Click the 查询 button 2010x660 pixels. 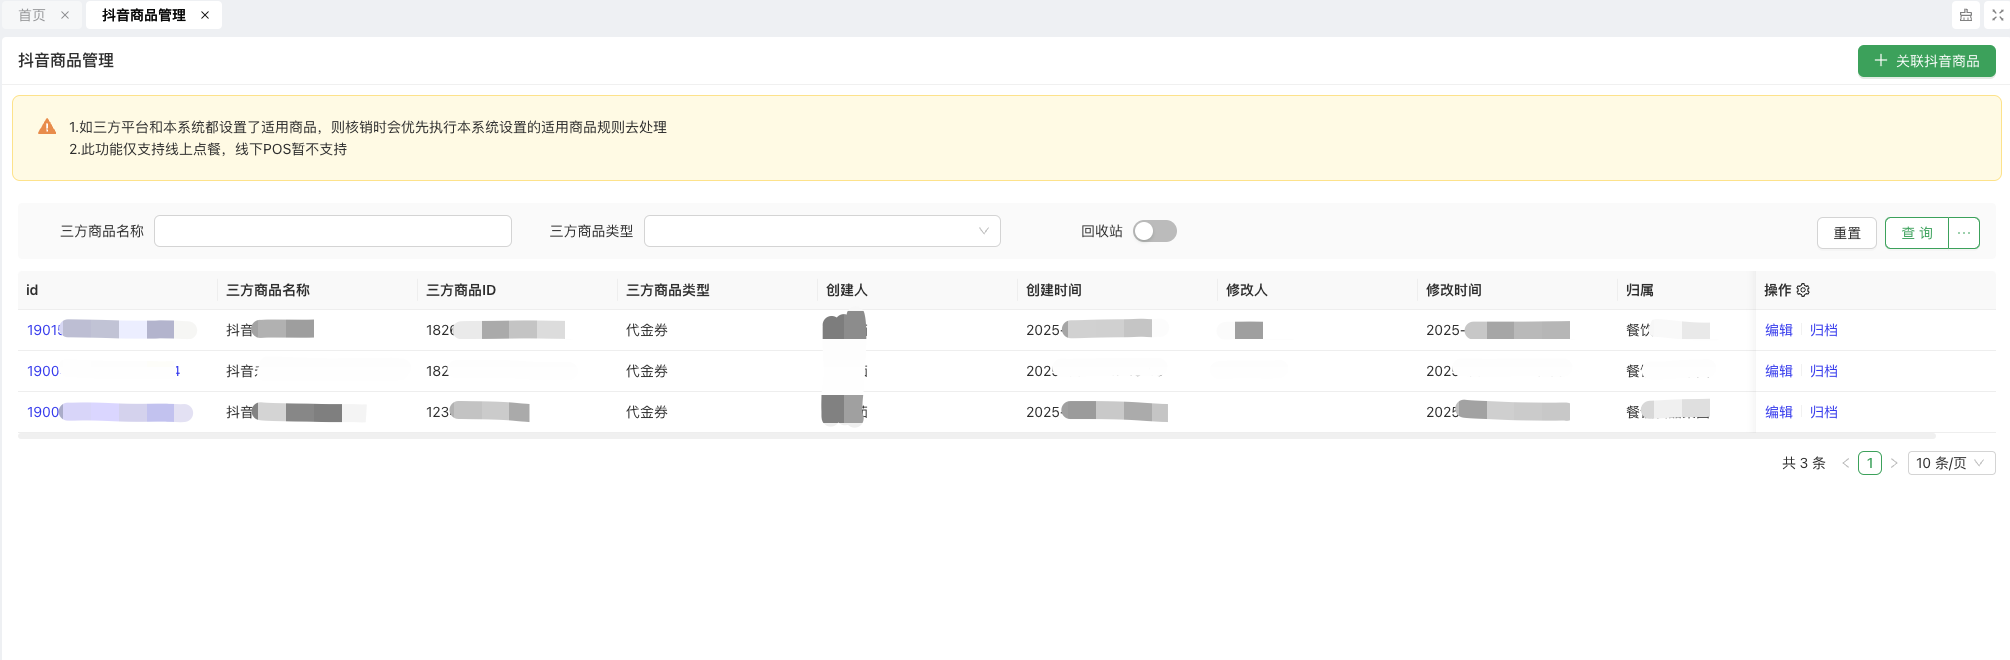tap(1917, 233)
